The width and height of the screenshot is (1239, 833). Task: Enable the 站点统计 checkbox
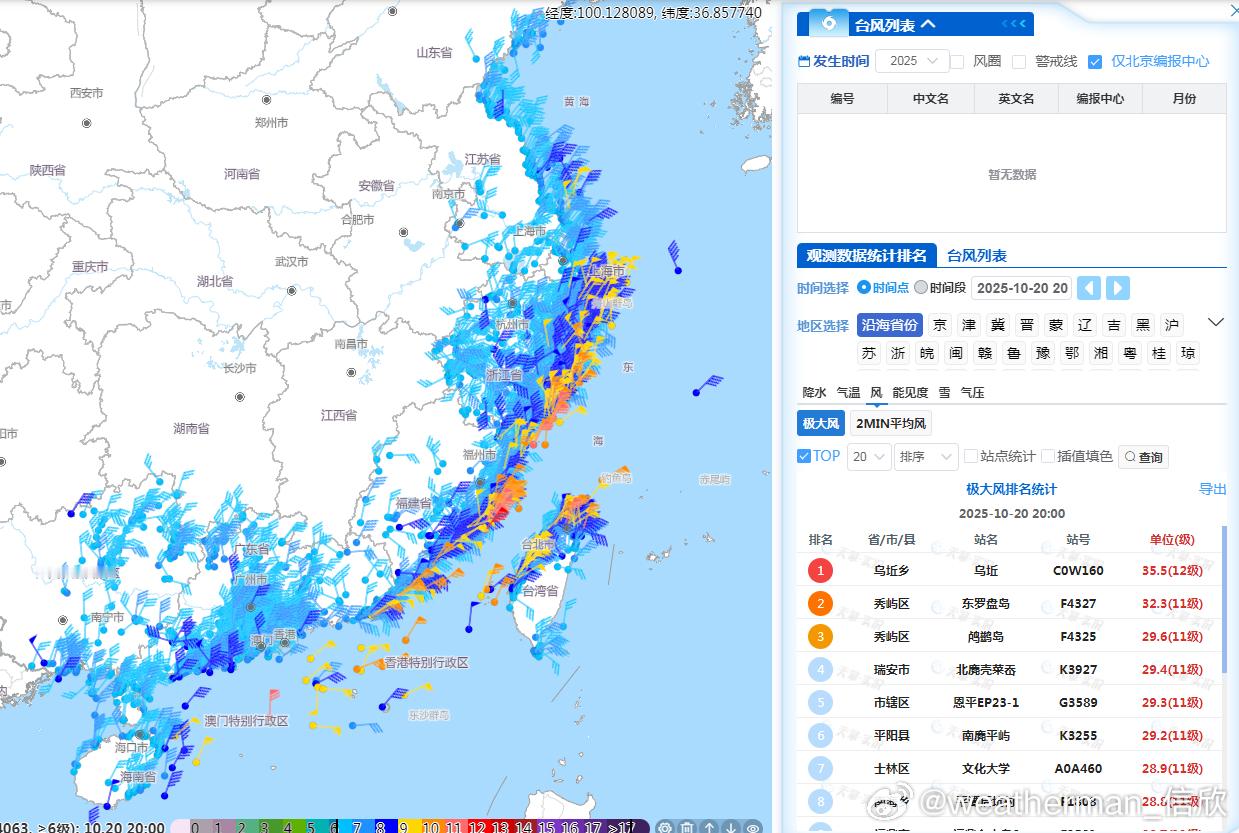(x=971, y=456)
